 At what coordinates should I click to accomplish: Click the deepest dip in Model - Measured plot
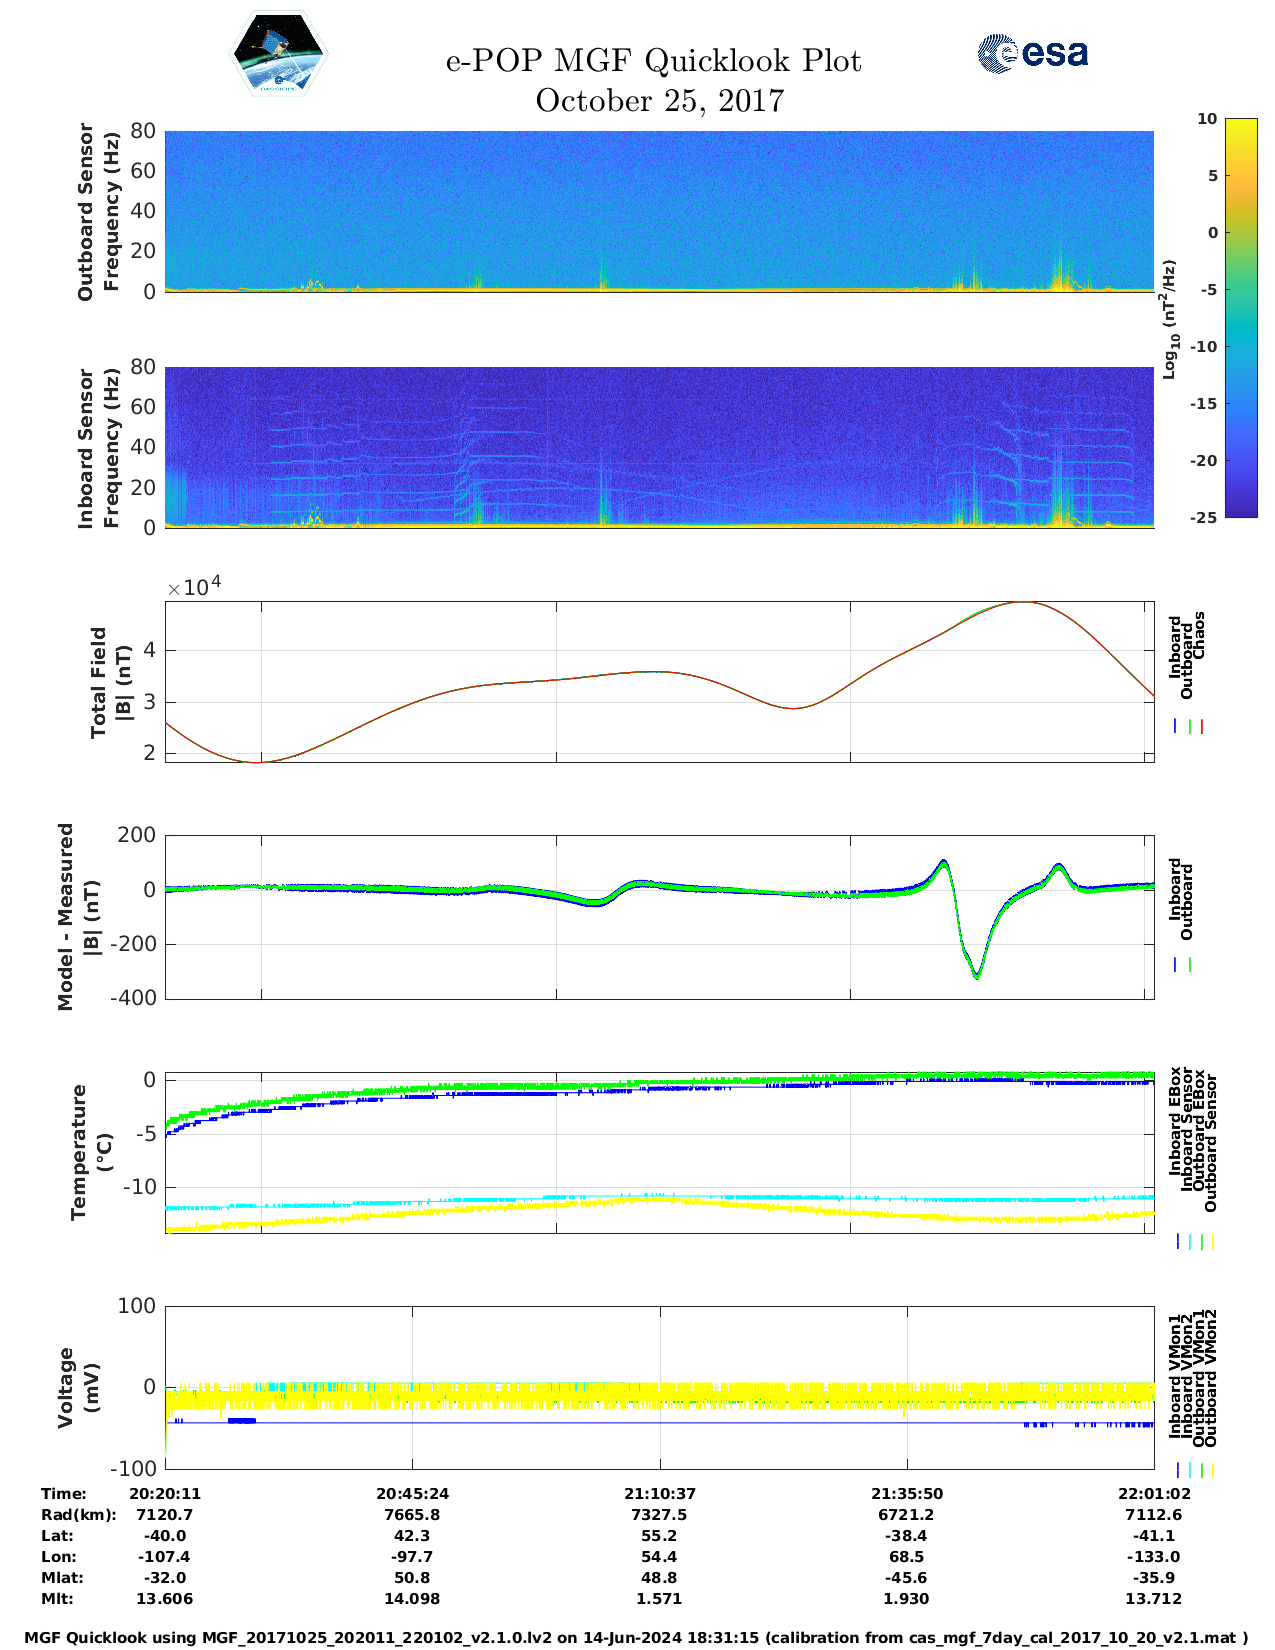point(977,976)
